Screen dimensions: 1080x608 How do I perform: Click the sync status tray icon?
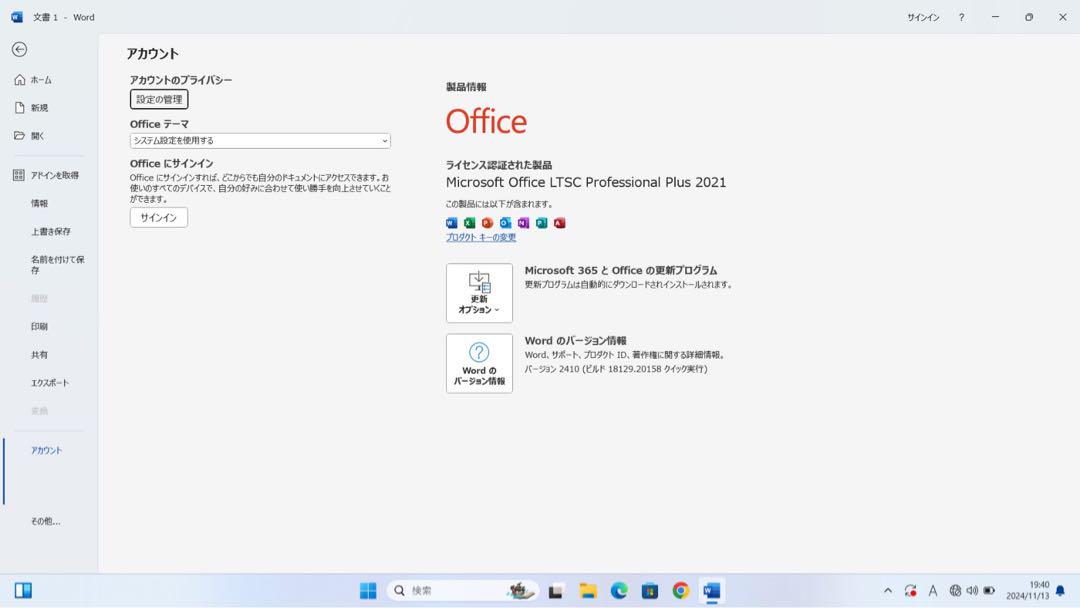[911, 591]
